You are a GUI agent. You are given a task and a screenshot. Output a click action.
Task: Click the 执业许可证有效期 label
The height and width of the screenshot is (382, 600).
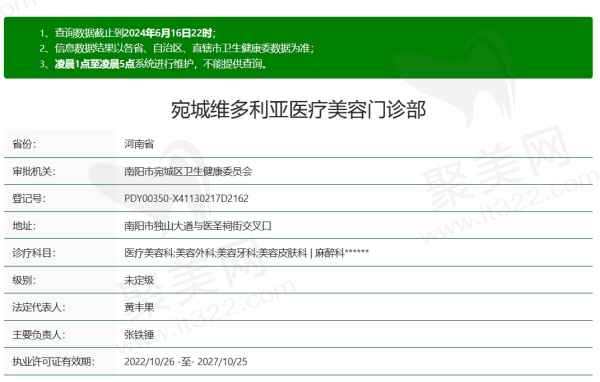[53, 362]
